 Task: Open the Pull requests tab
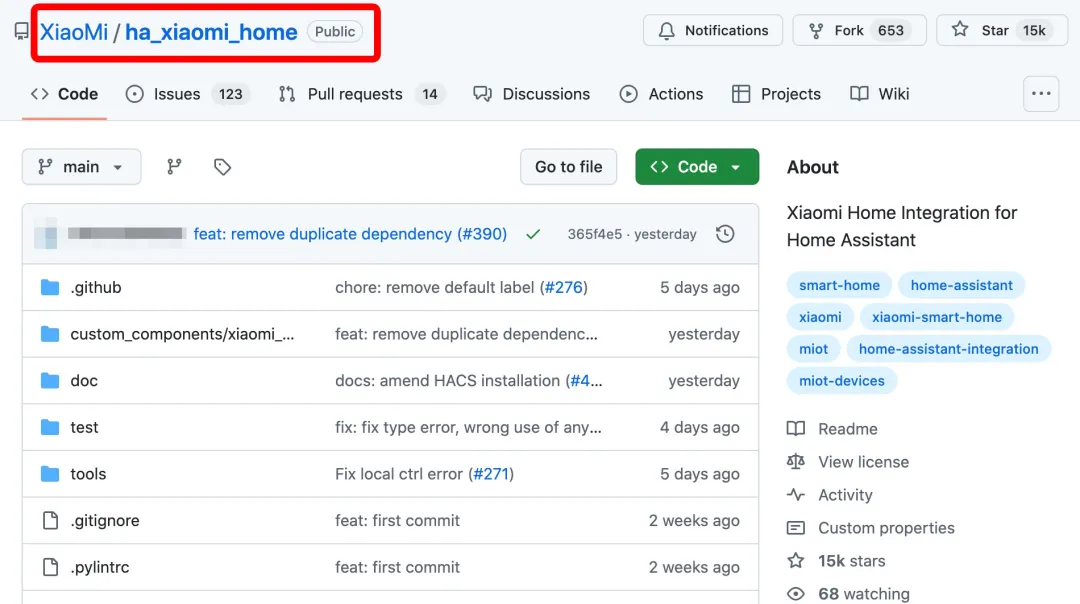362,94
